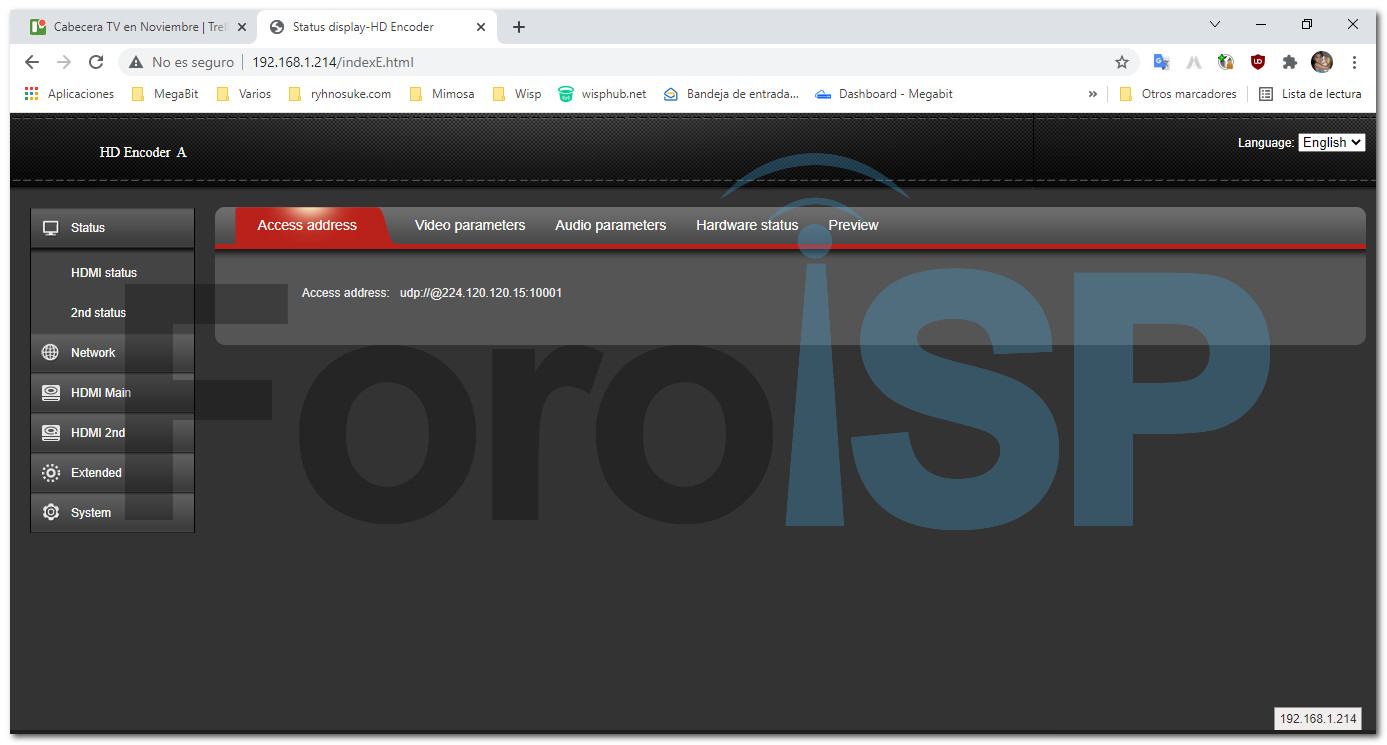Click the HDMI 2nd drive icon
Screen dimensions: 1387x745
(x=51, y=433)
